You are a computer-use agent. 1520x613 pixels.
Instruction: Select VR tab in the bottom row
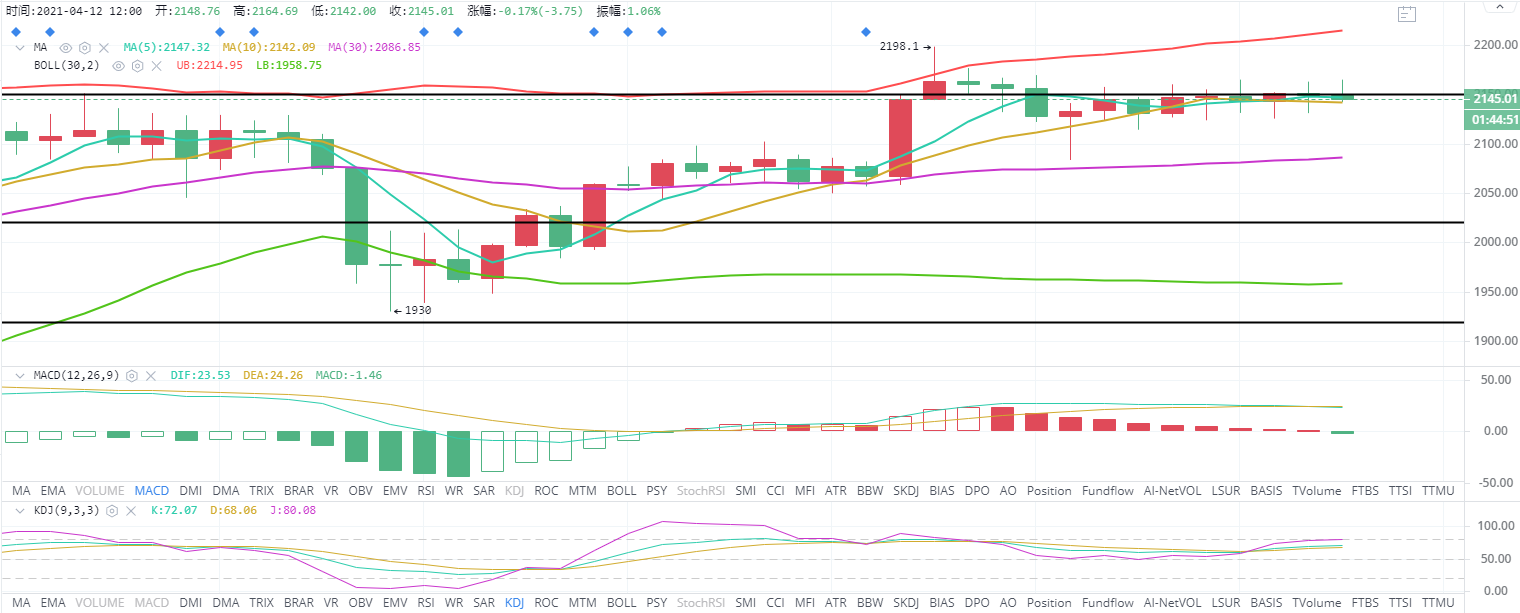coord(331,603)
